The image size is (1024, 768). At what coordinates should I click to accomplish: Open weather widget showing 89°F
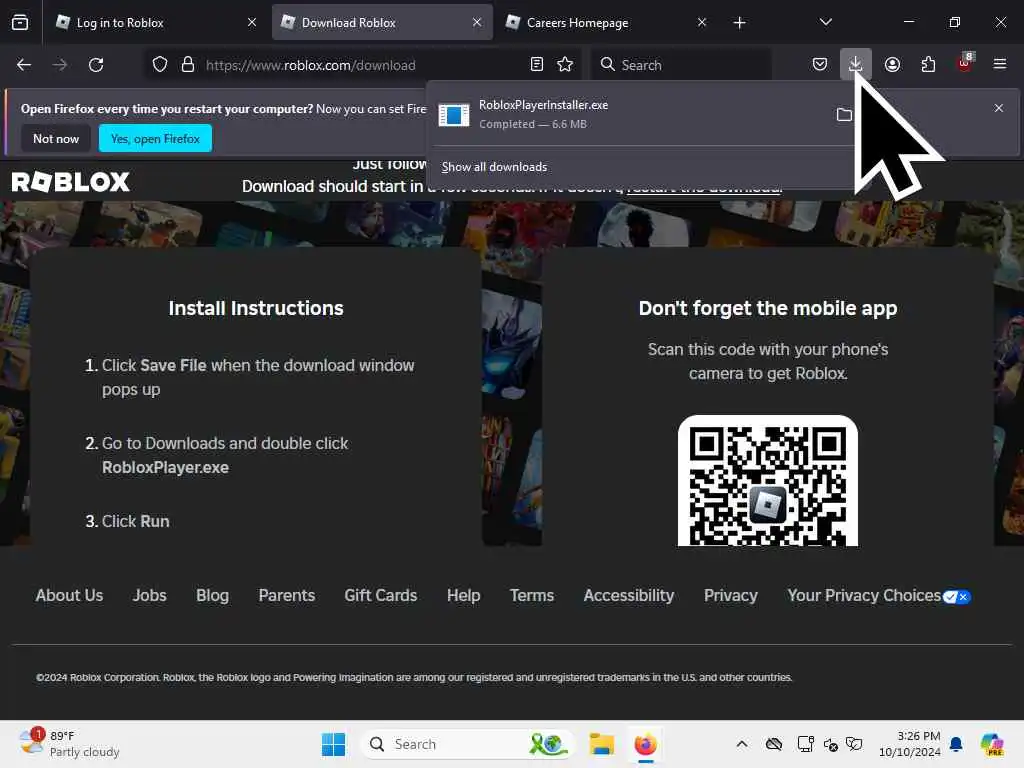(x=69, y=744)
